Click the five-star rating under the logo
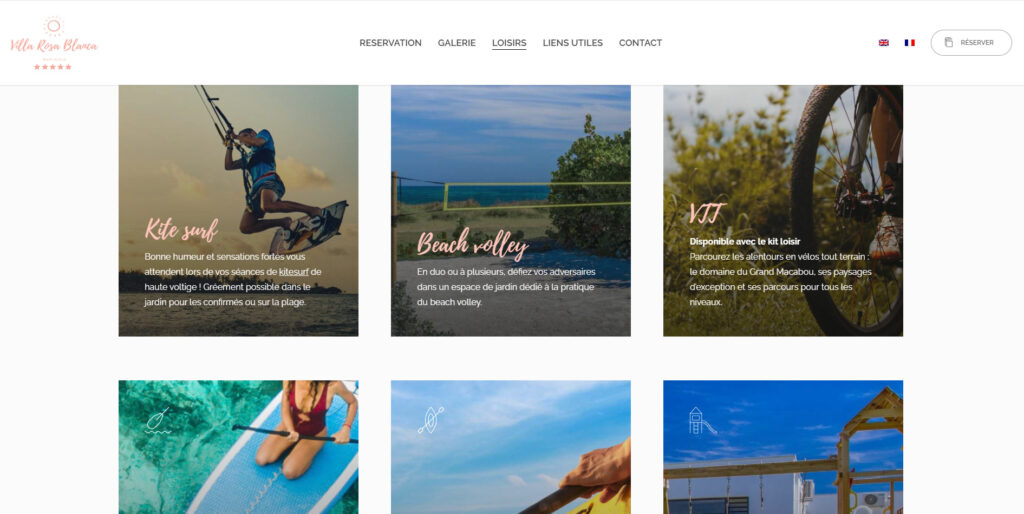Screen dimensions: 1024x514 (53, 67)
